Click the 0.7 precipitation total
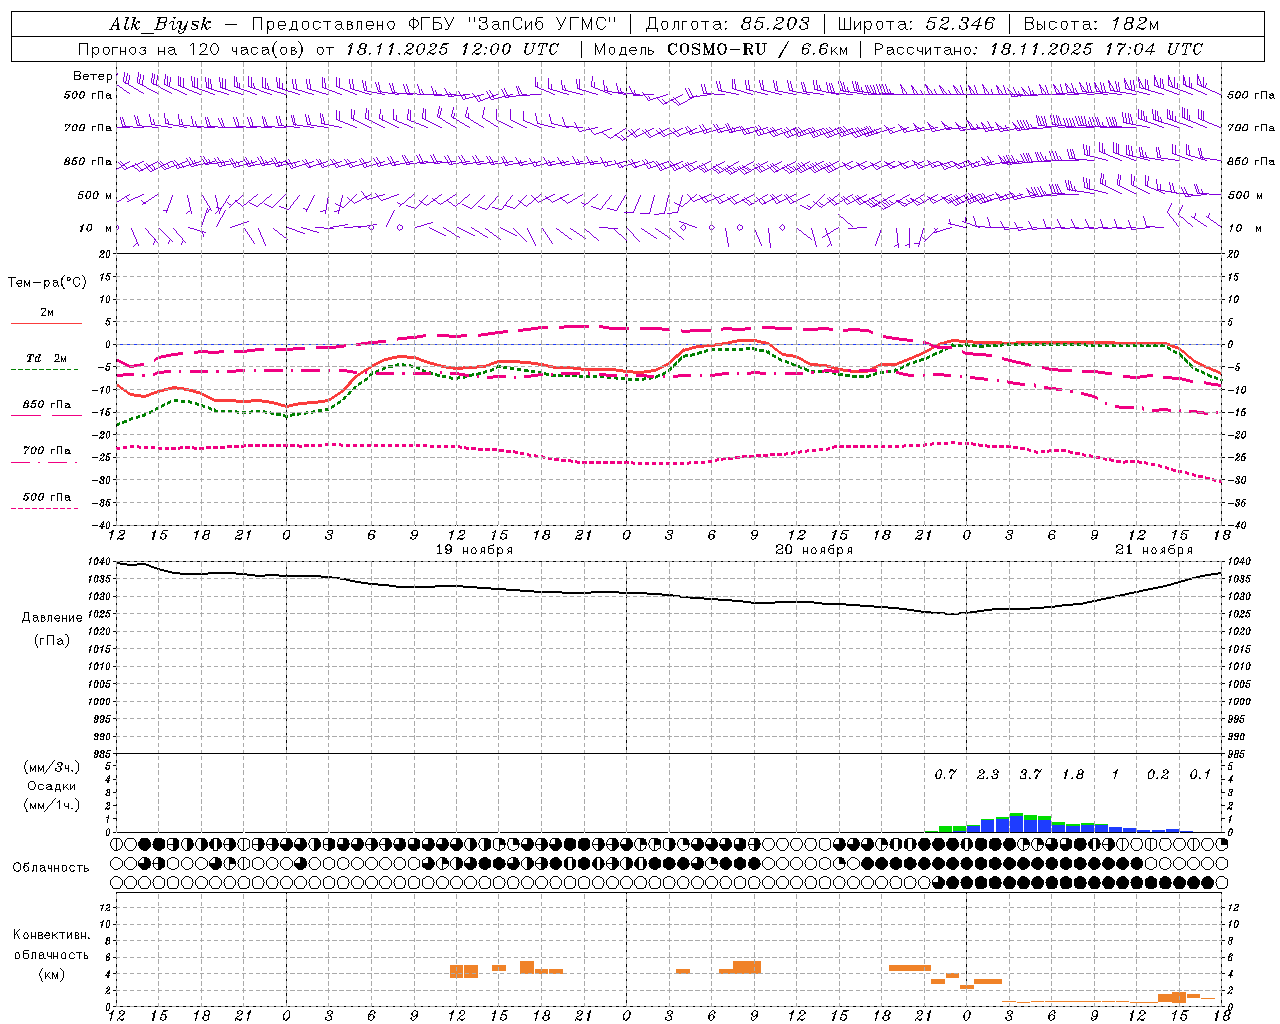1280x1024 pixels. [945, 775]
